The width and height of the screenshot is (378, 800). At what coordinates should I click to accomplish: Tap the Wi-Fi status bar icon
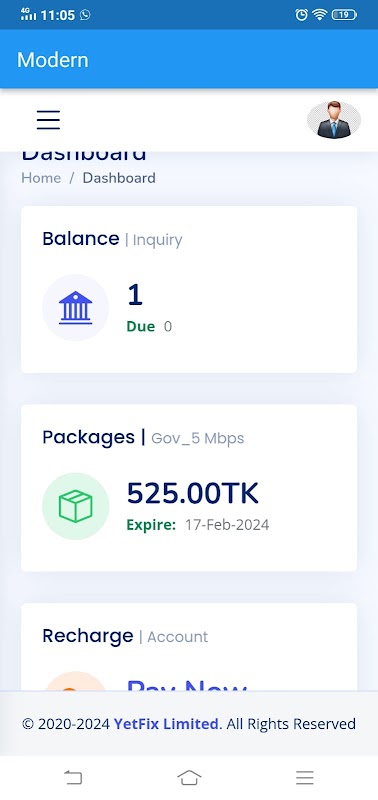[x=320, y=15]
